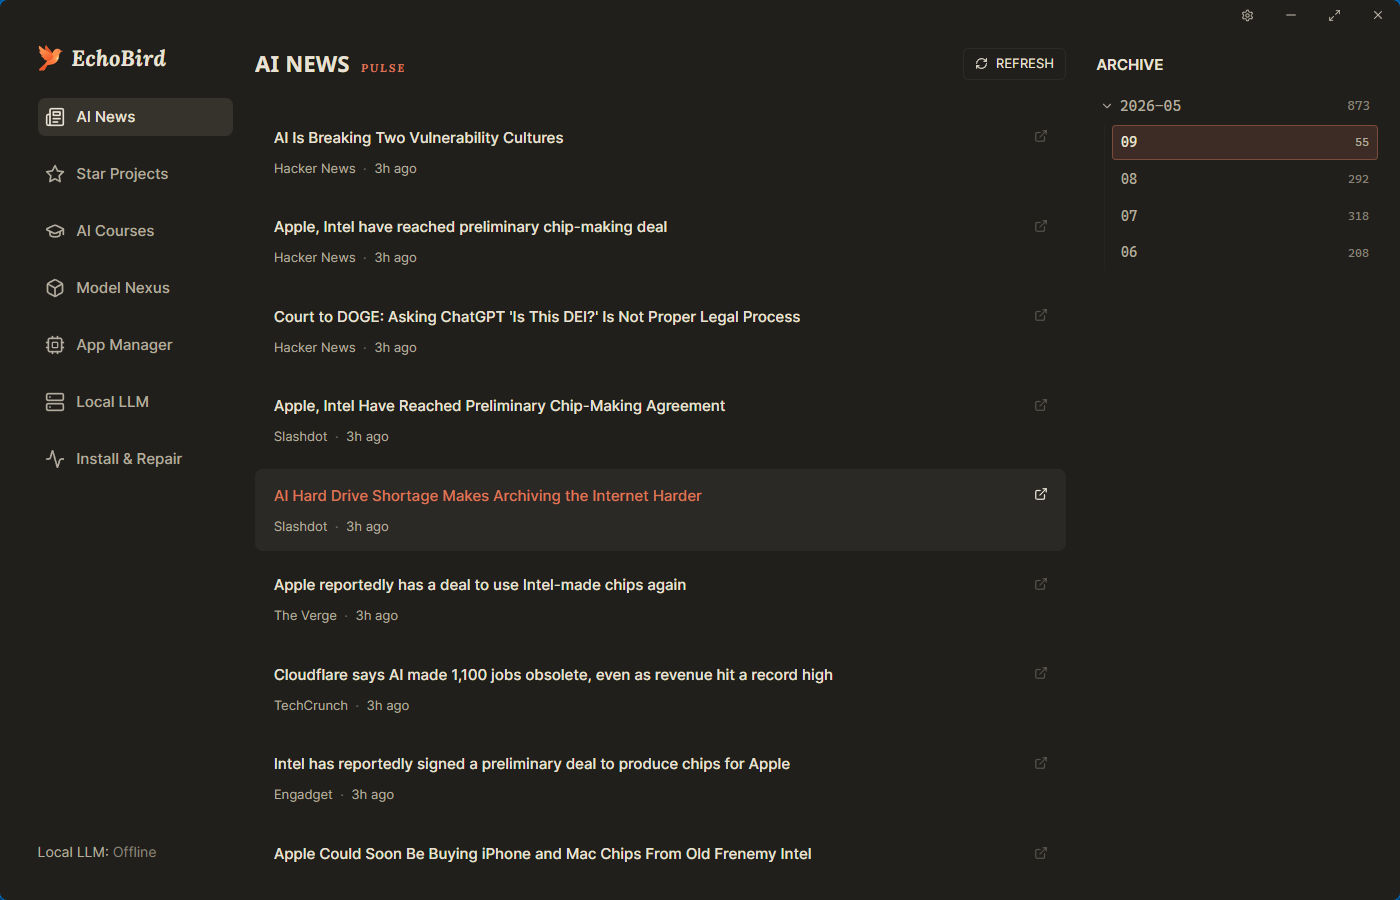This screenshot has height=900, width=1400.
Task: Click 'Local LLM: Offline' status text
Action: pos(97,852)
